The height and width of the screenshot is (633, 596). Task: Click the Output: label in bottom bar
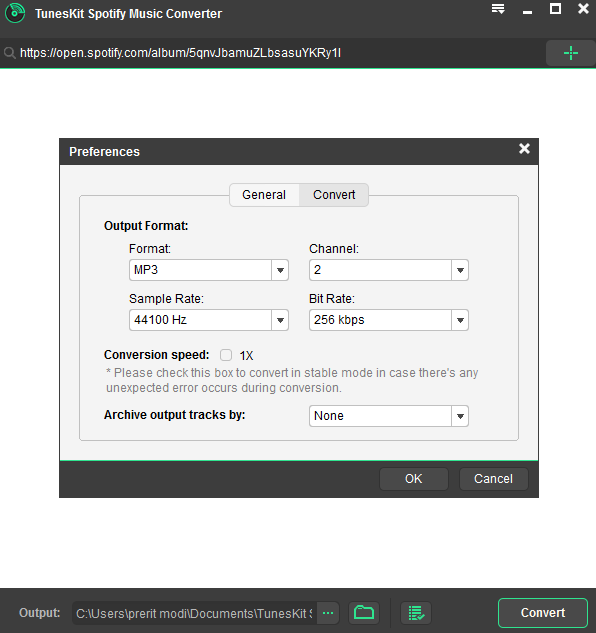(40, 613)
